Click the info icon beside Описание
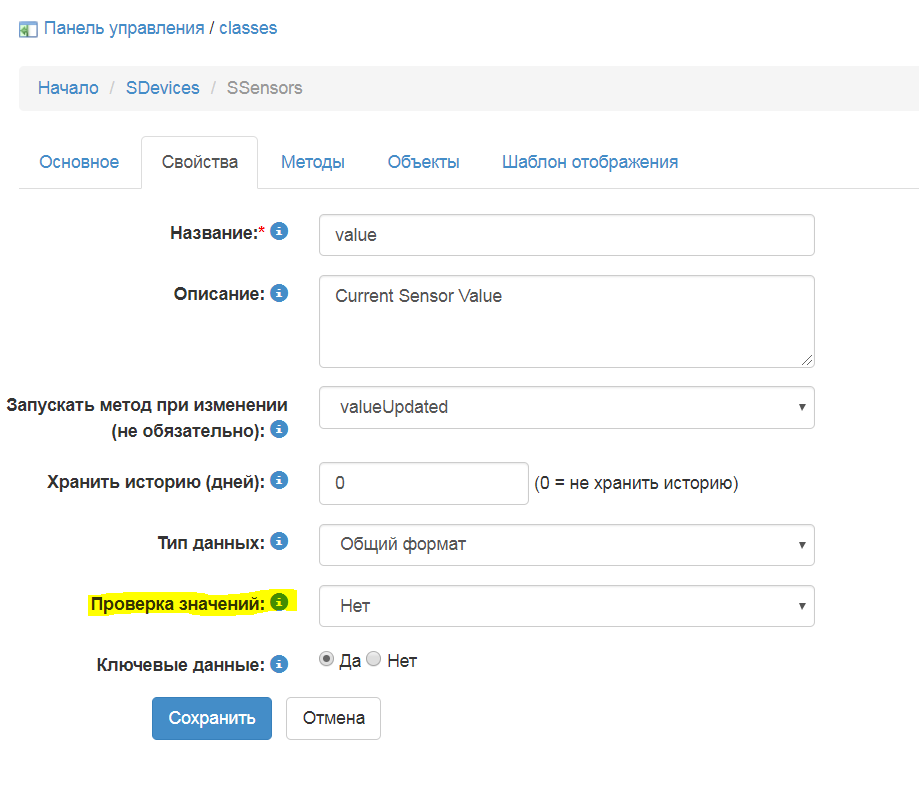Screen dimensions: 919x793 pos(279,294)
